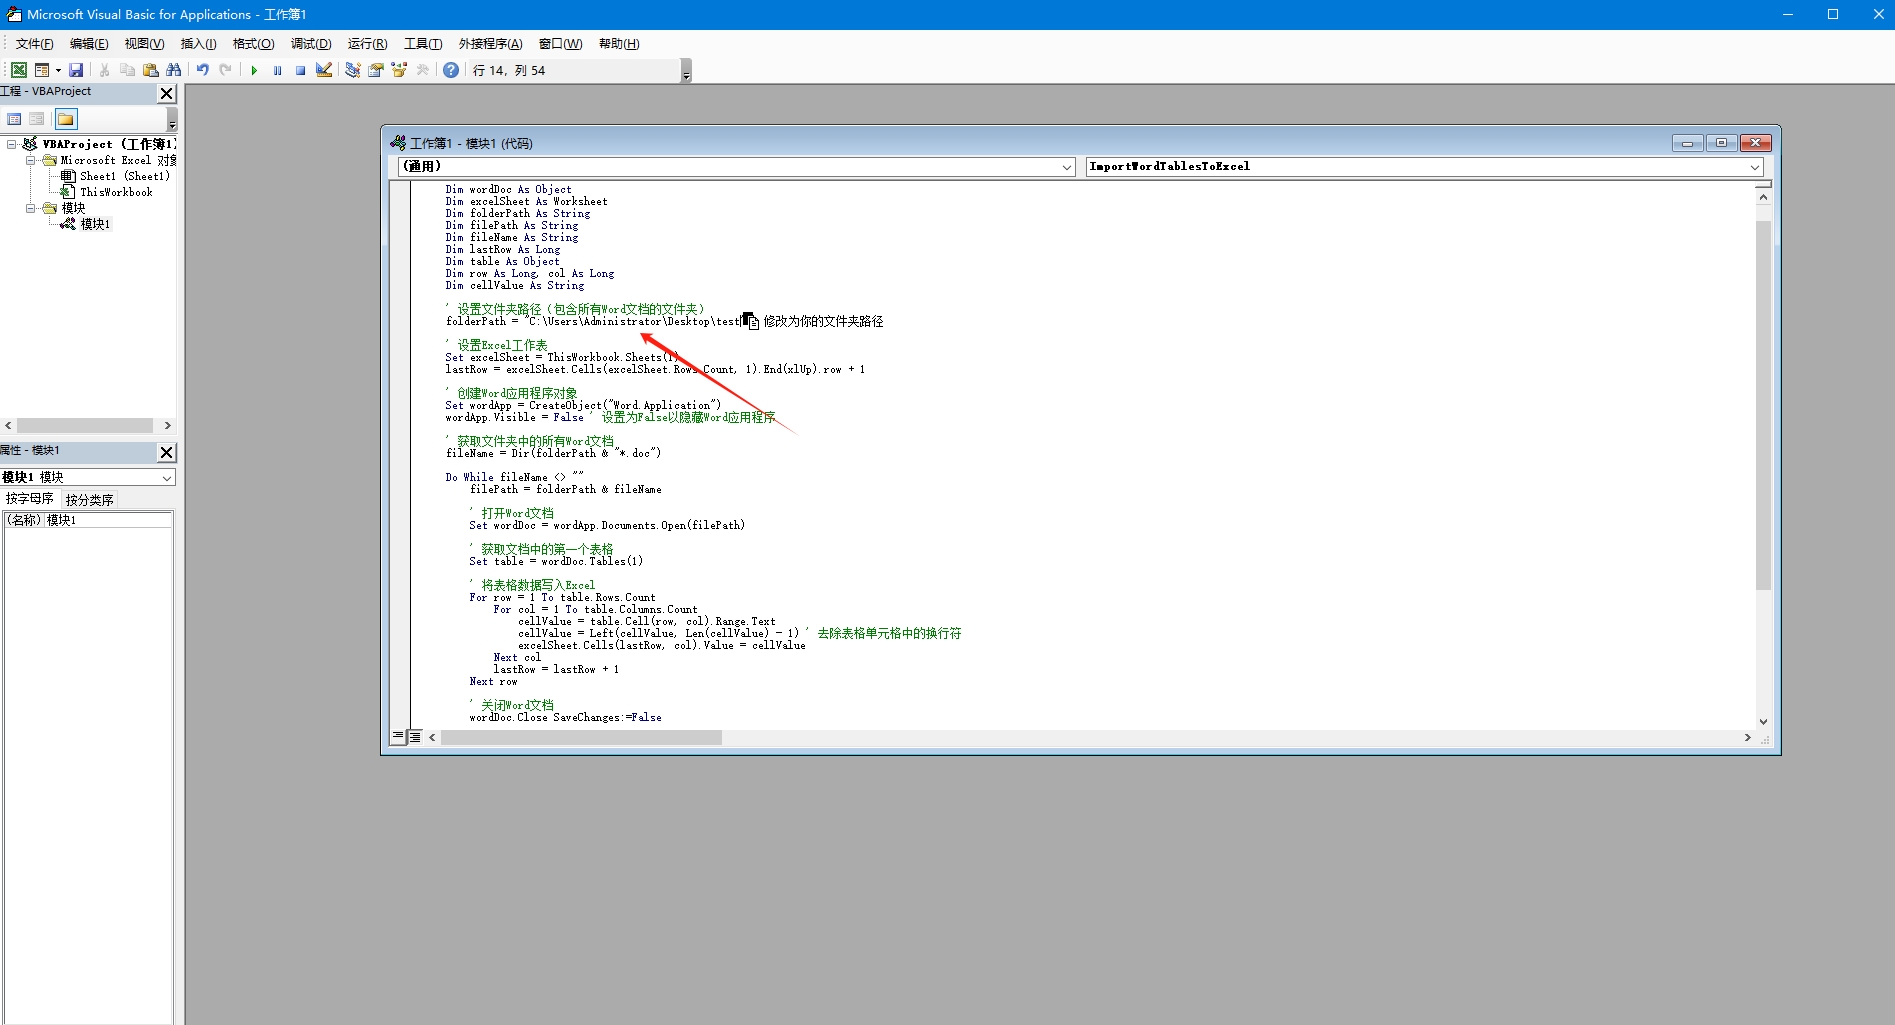Select ThisWorkbook in project tree
1895x1025 pixels.
click(x=116, y=192)
